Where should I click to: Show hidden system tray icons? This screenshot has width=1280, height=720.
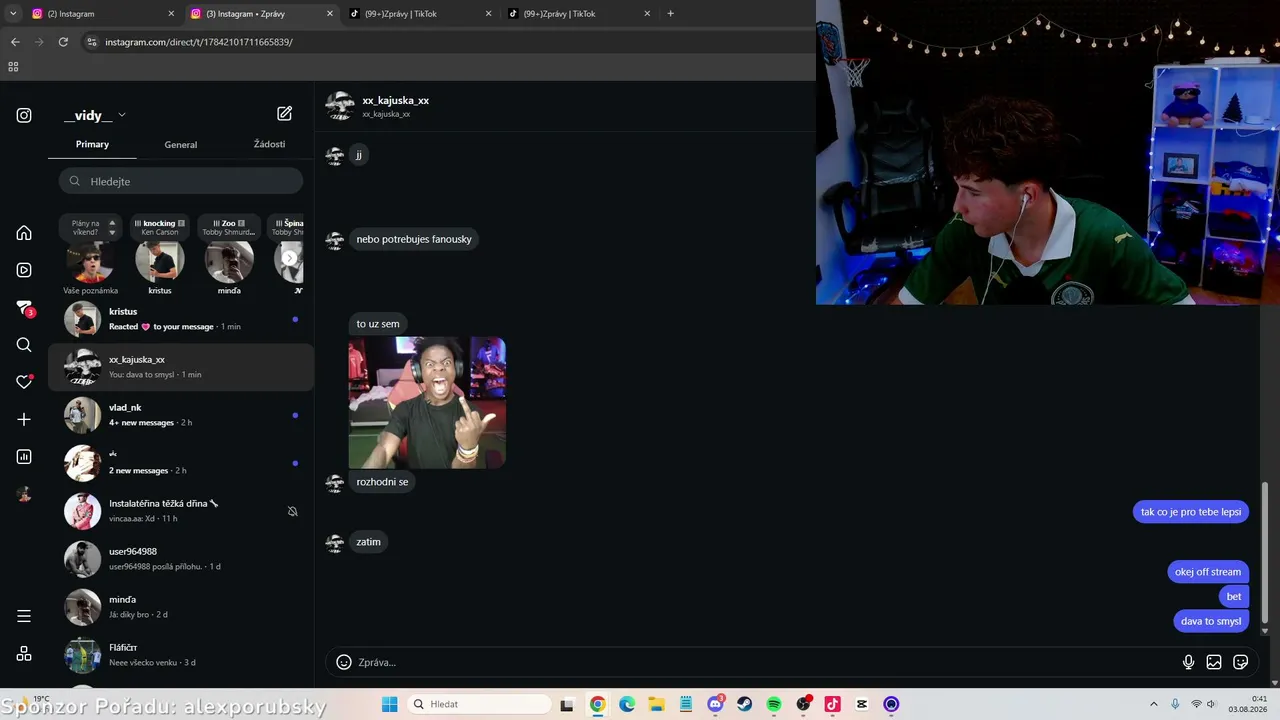[x=1153, y=704]
